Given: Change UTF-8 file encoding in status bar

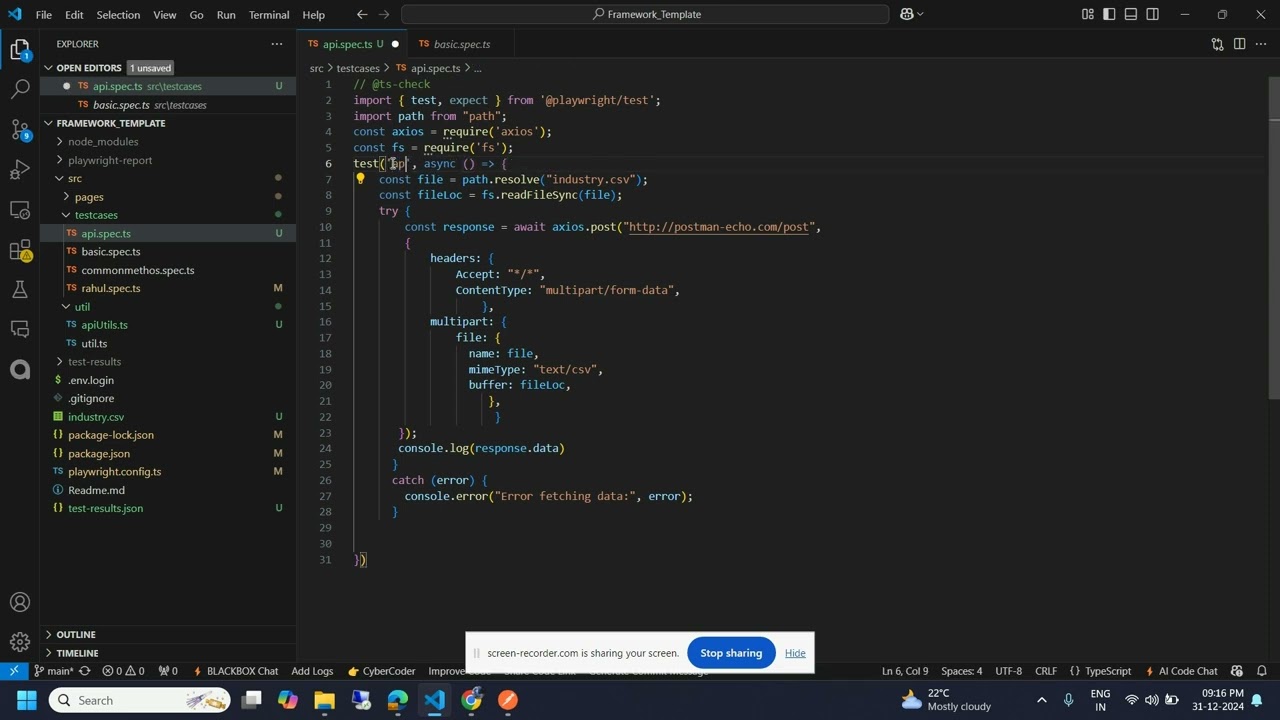Looking at the screenshot, I should [x=1008, y=671].
